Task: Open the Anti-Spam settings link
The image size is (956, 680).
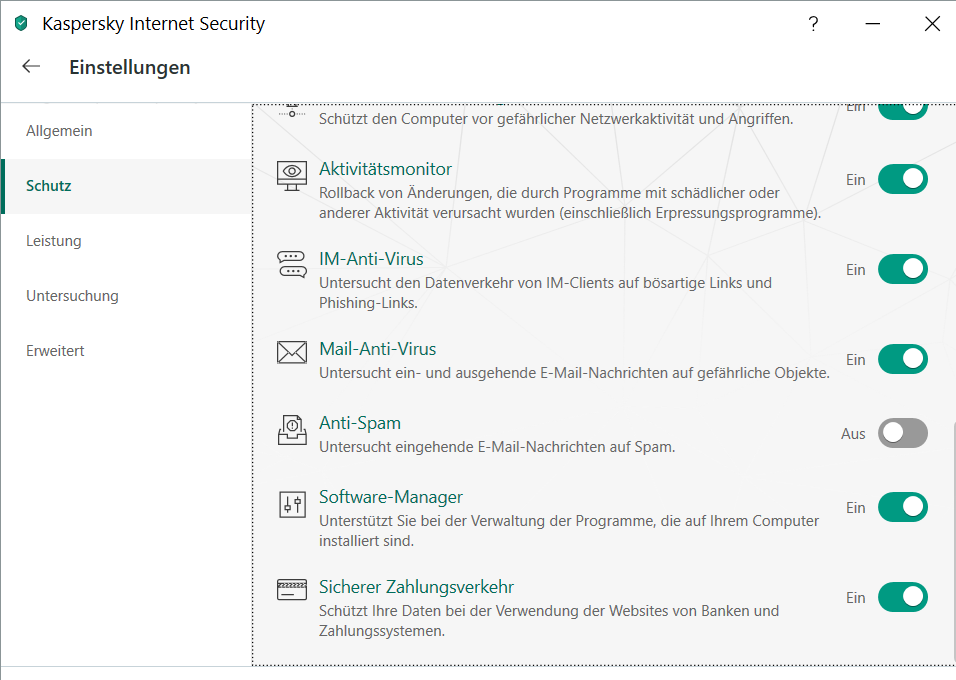Action: click(360, 423)
